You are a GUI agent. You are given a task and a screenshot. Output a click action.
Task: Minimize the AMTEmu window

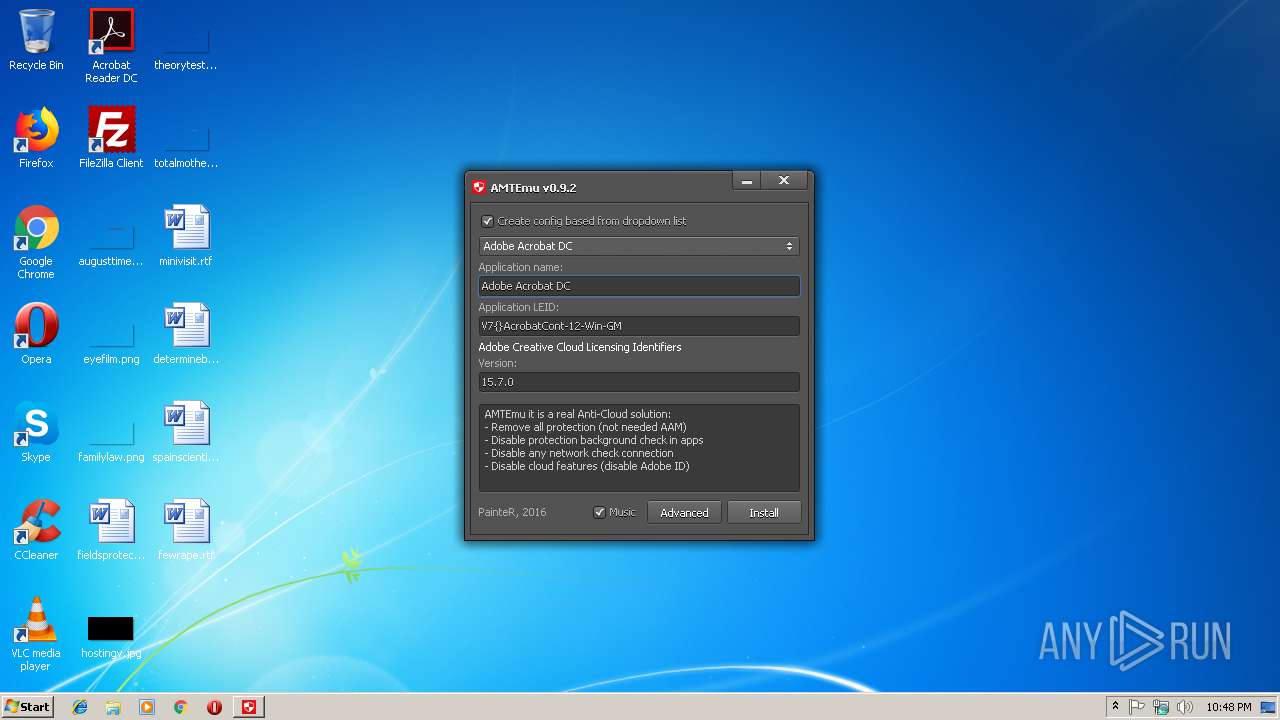(x=747, y=181)
